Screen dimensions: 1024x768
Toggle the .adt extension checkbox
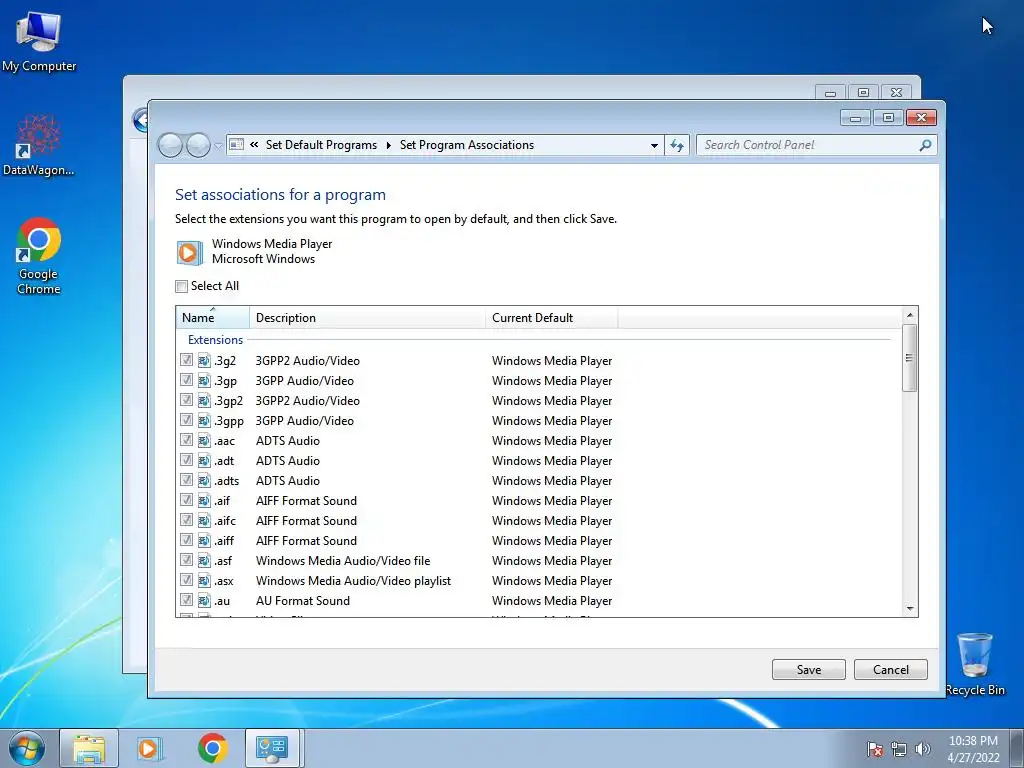point(186,460)
